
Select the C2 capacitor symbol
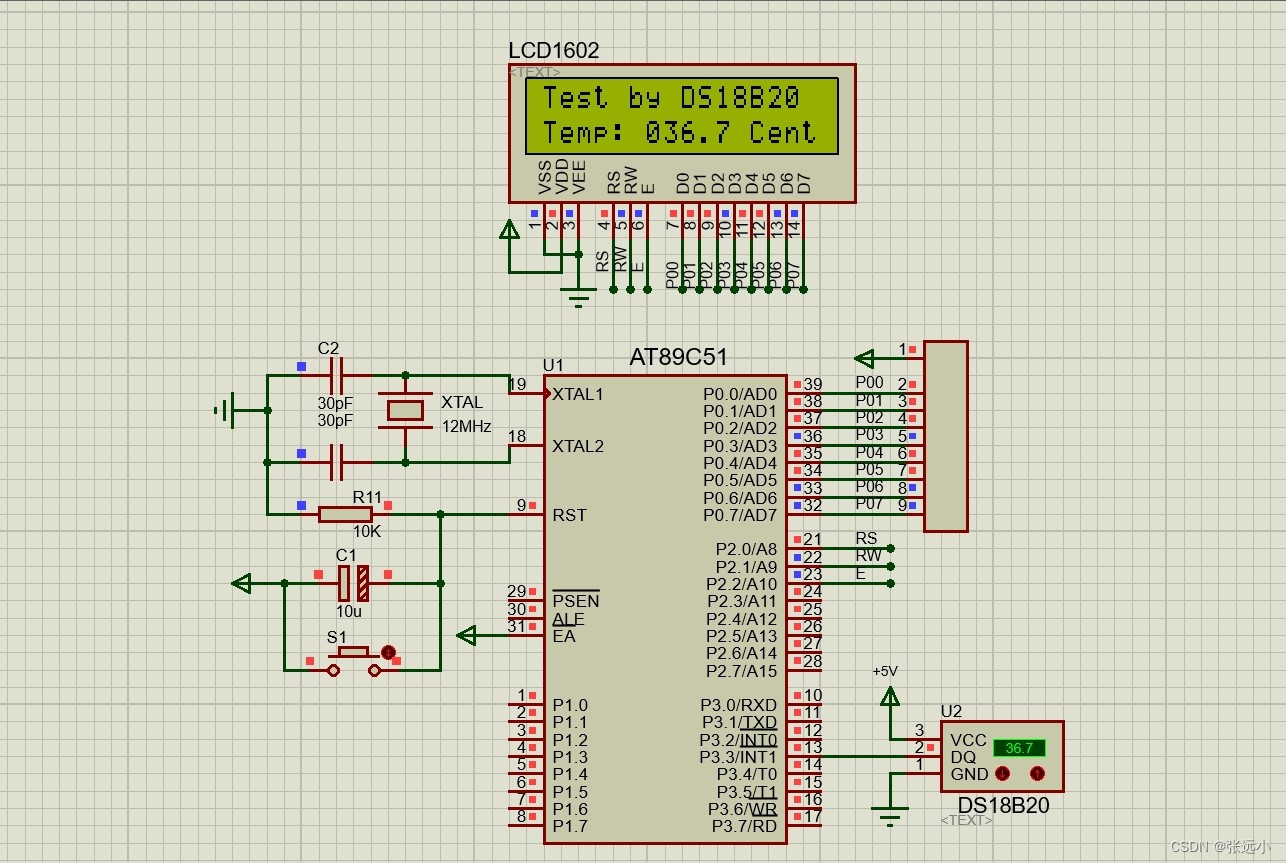pyautogui.click(x=337, y=375)
